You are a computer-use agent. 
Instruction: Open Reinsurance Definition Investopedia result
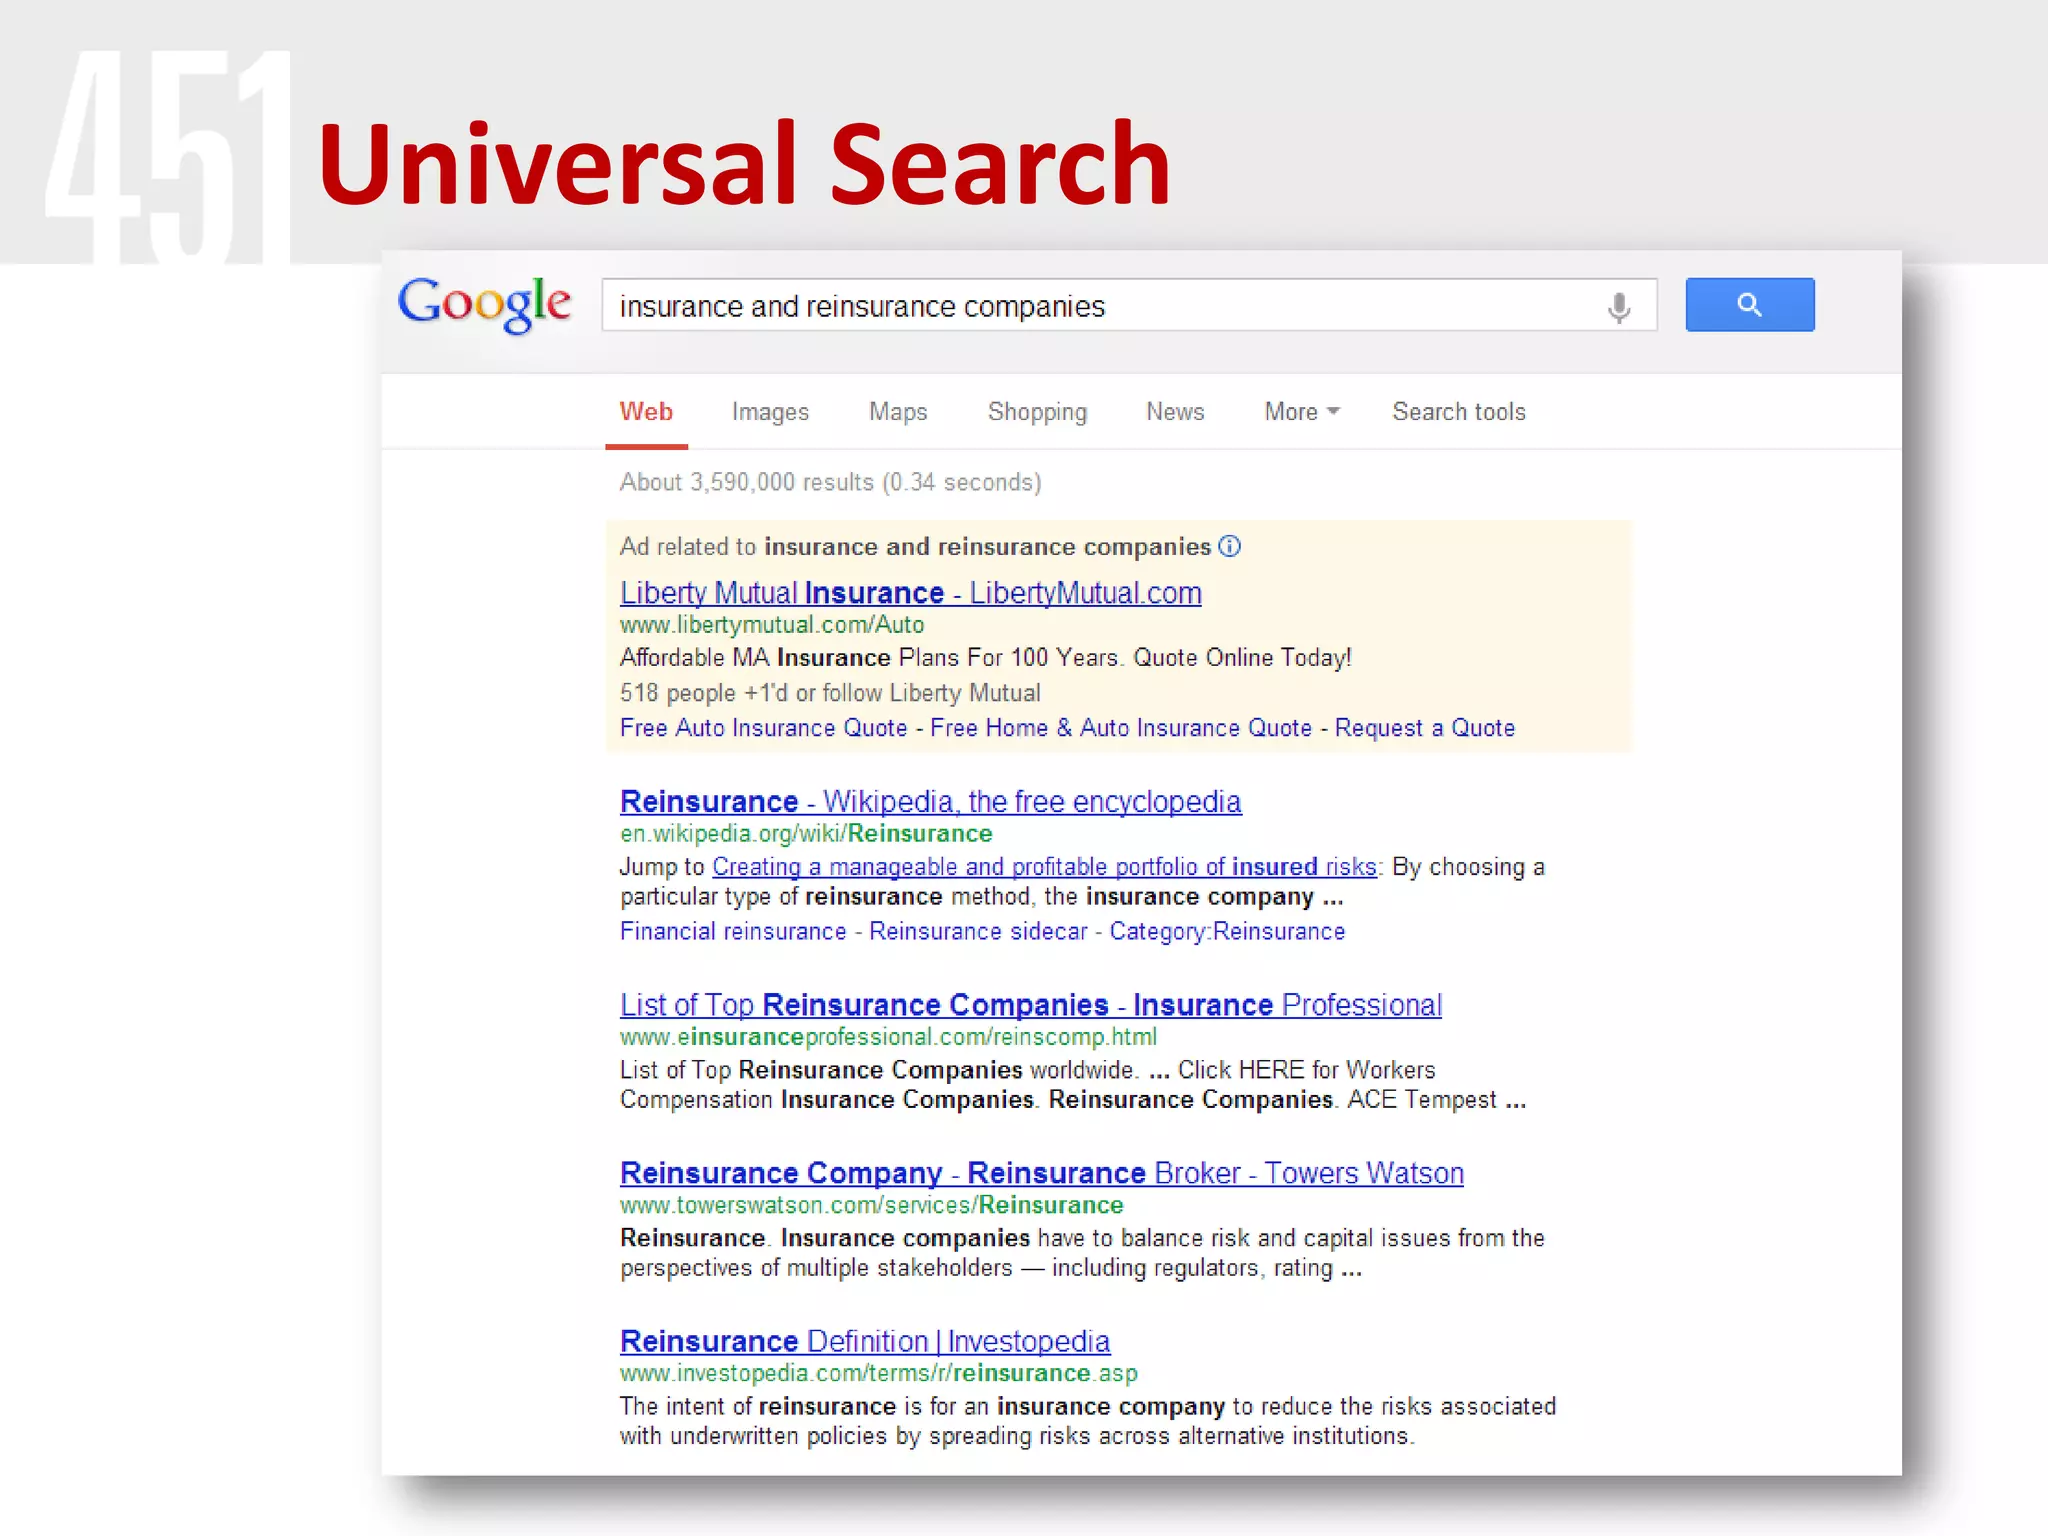pyautogui.click(x=865, y=1341)
